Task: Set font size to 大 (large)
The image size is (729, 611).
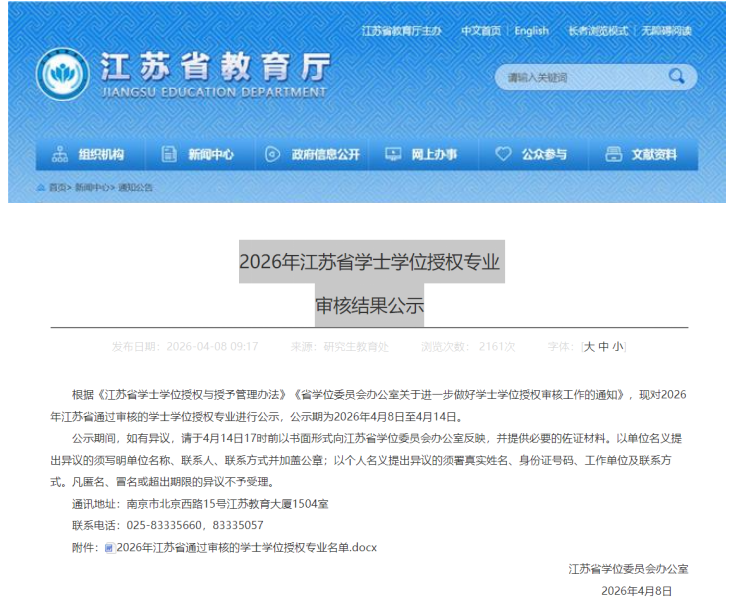Action: 589,346
